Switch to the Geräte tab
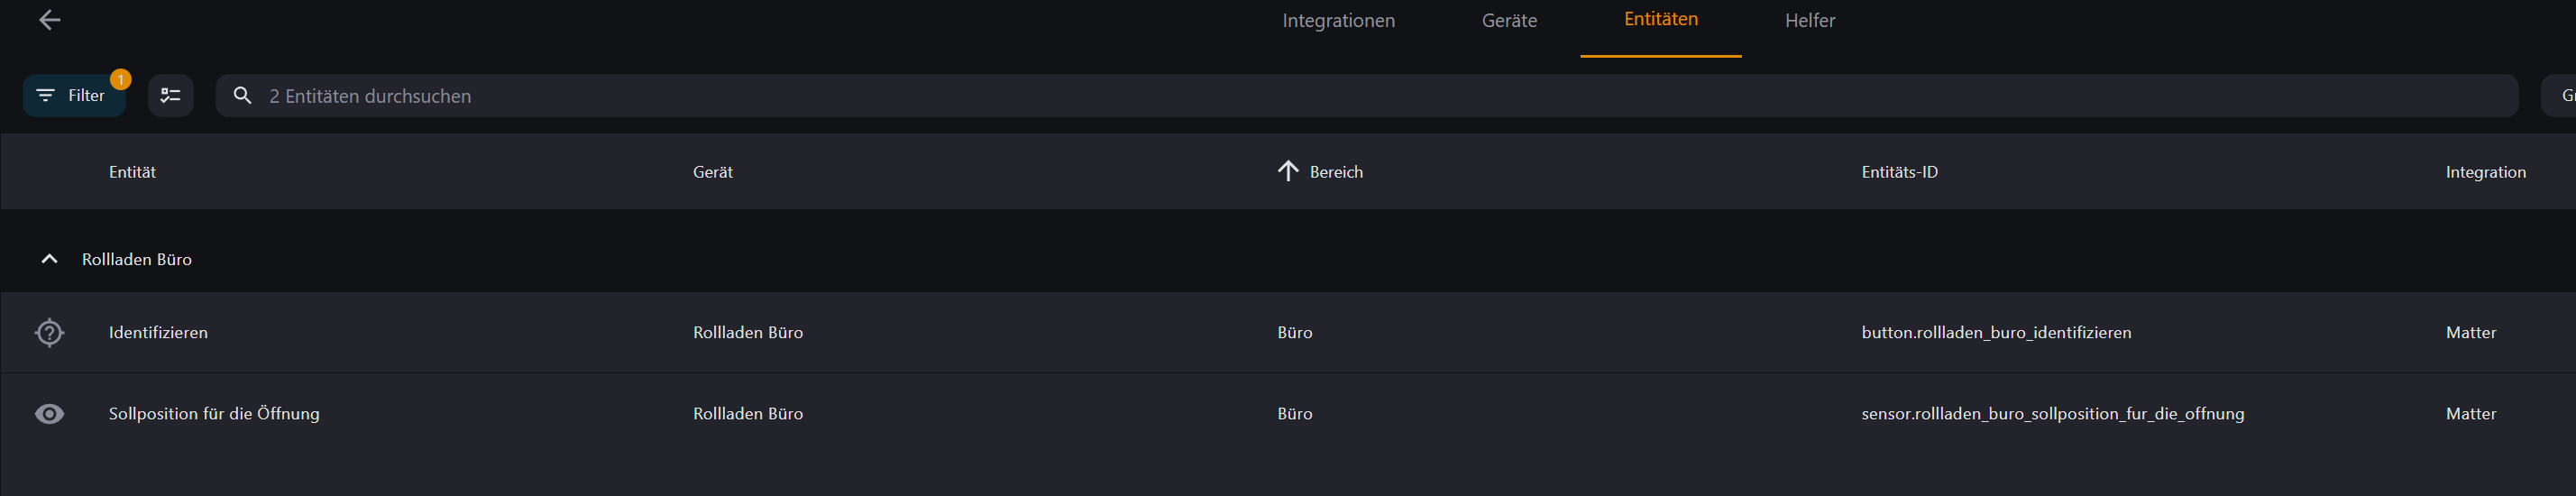The image size is (2576, 496). tap(1509, 20)
